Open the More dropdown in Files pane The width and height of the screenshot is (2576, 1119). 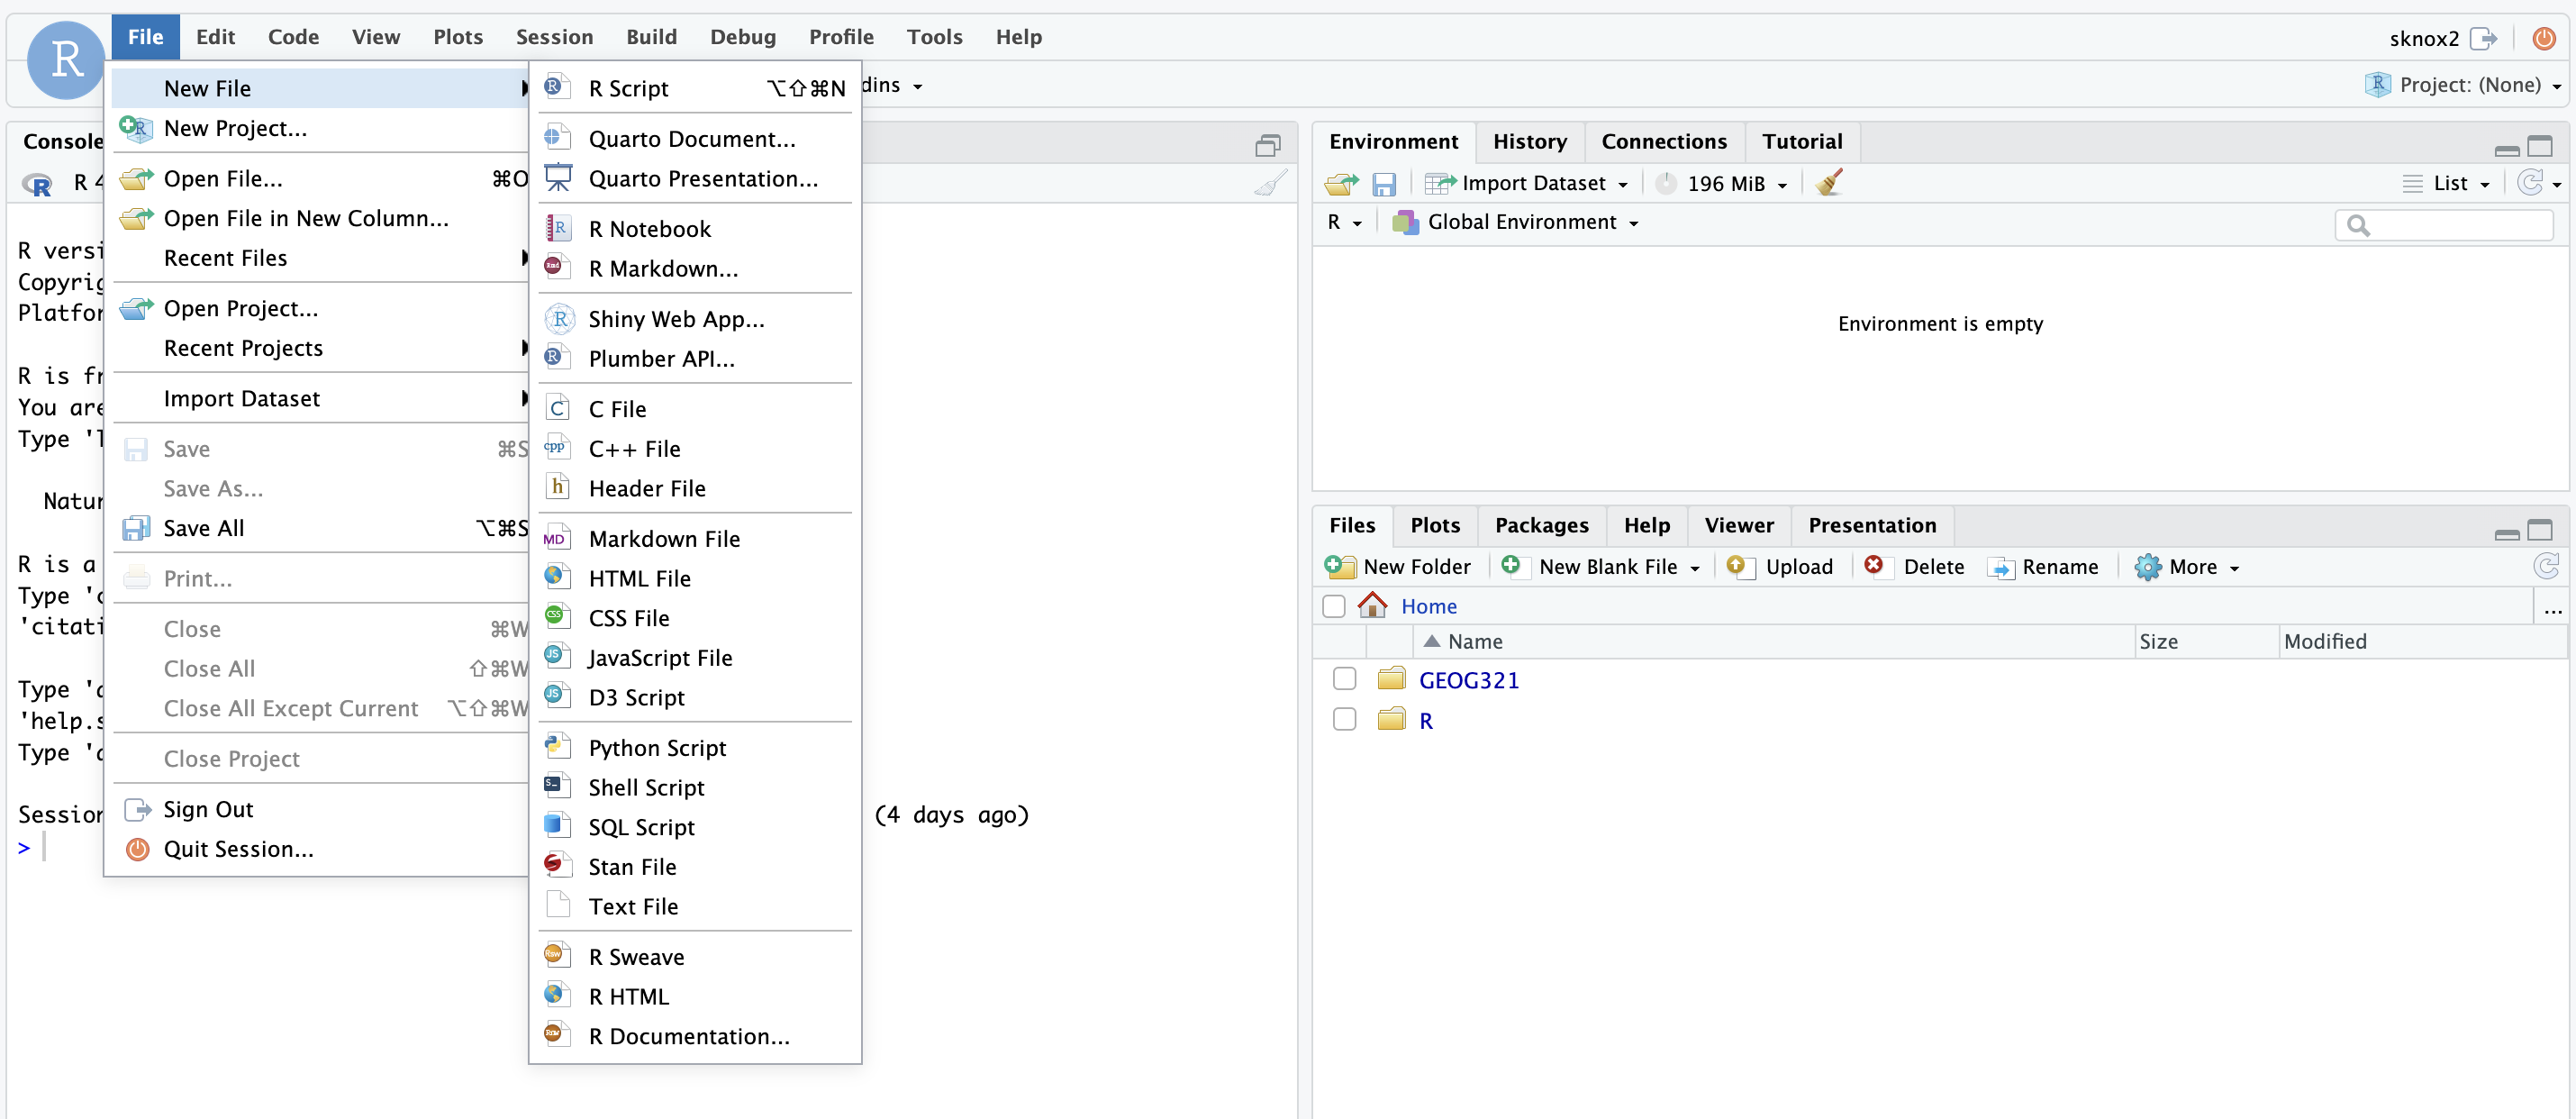2188,566
